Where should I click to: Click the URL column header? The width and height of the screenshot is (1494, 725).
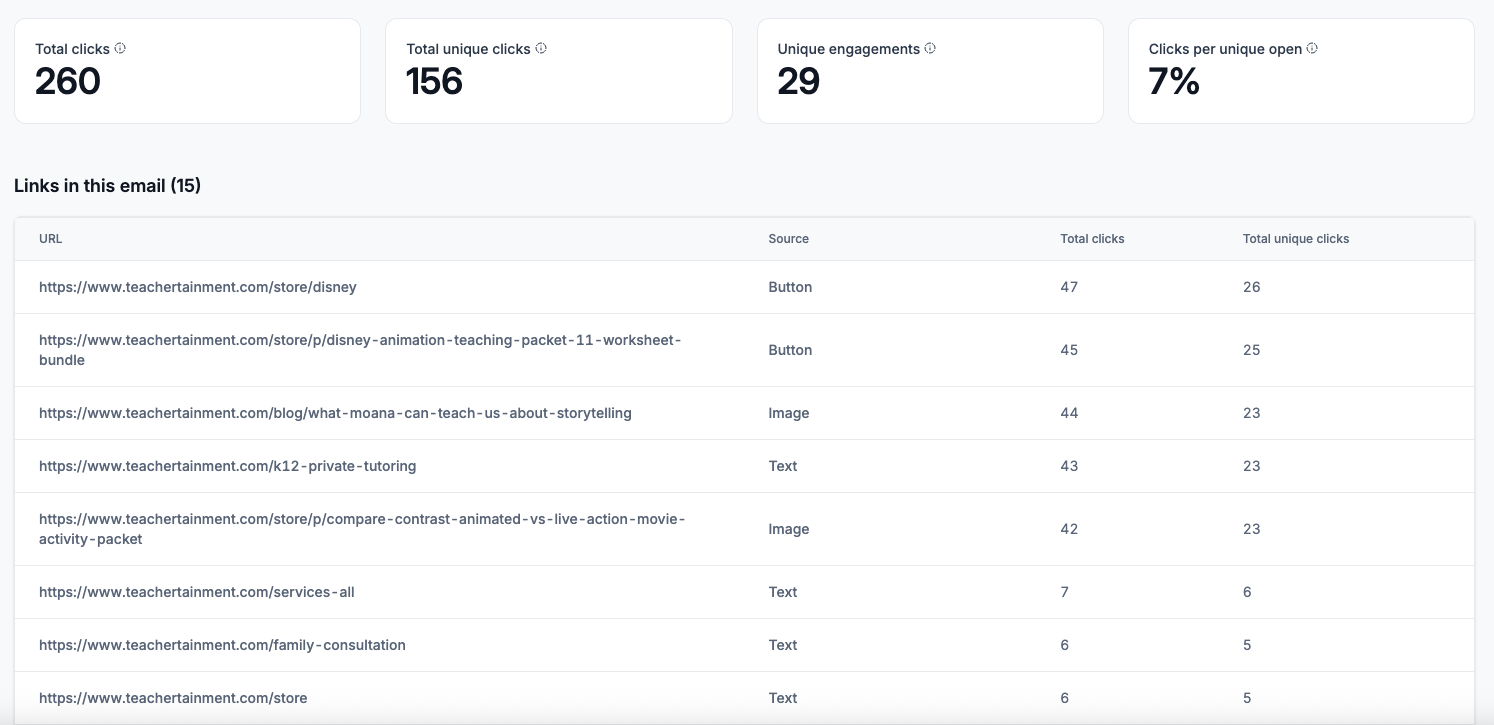pos(50,239)
